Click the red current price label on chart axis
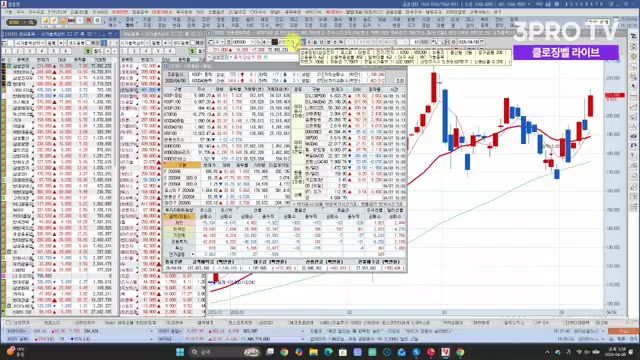This screenshot has width=640, height=360. (615, 96)
